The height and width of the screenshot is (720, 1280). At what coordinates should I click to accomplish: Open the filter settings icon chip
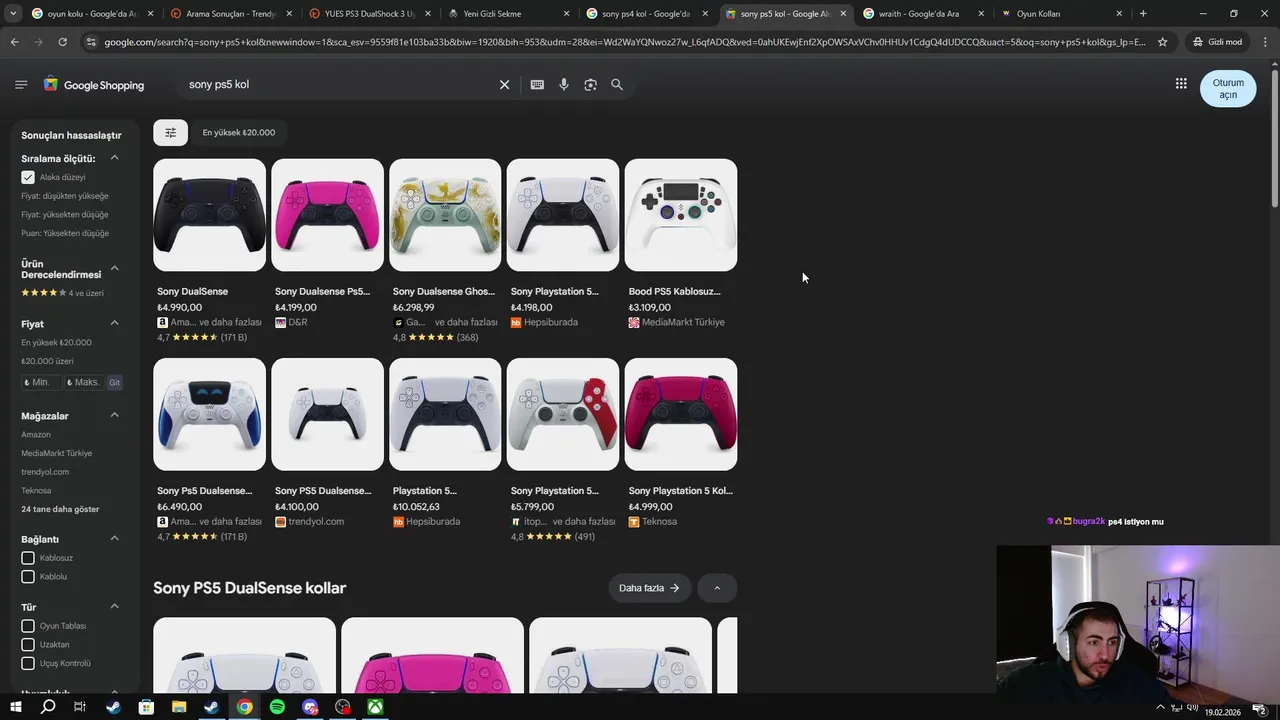click(x=170, y=132)
